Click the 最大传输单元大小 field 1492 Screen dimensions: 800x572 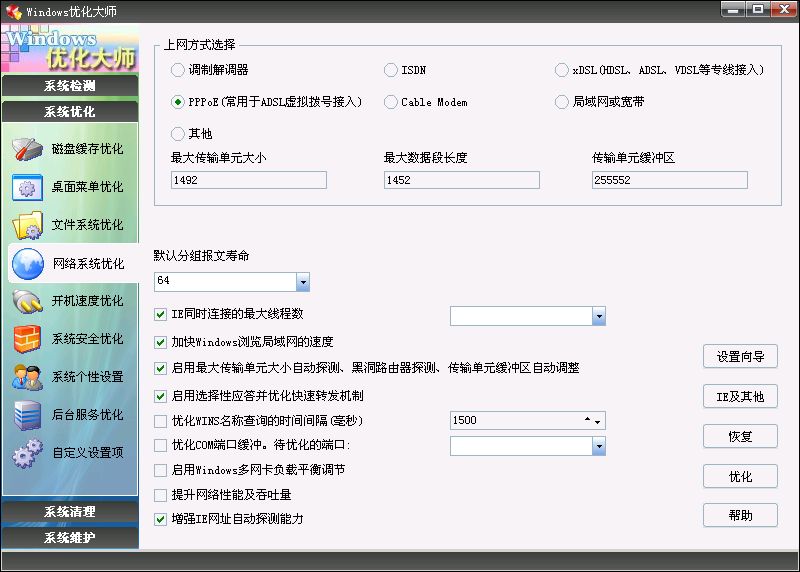pyautogui.click(x=249, y=180)
